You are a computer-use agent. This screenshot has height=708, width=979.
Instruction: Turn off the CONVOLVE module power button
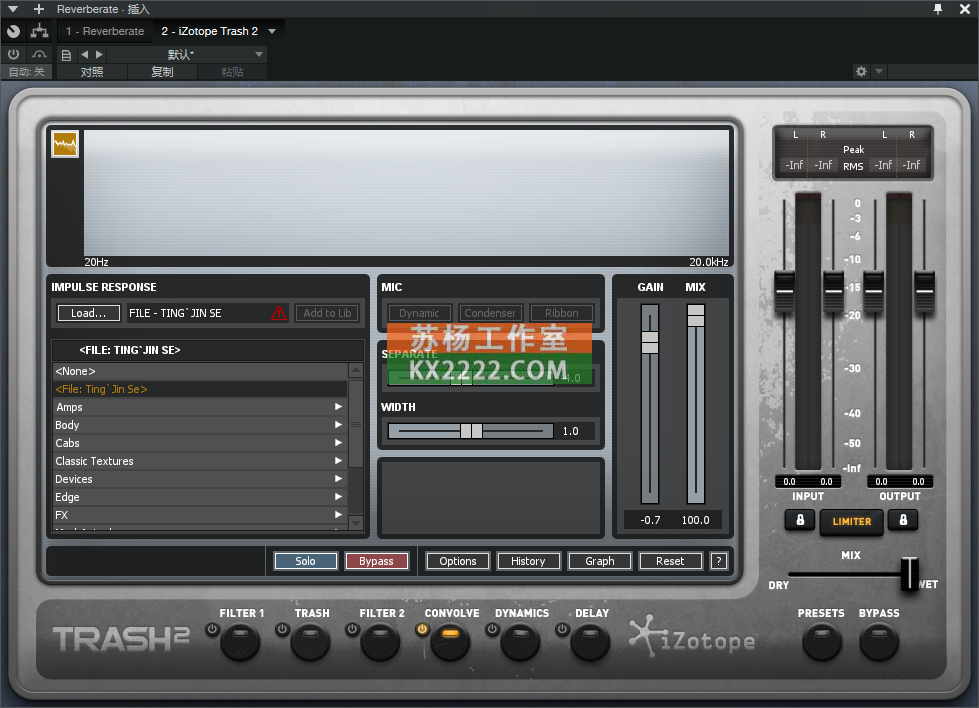[x=422, y=629]
